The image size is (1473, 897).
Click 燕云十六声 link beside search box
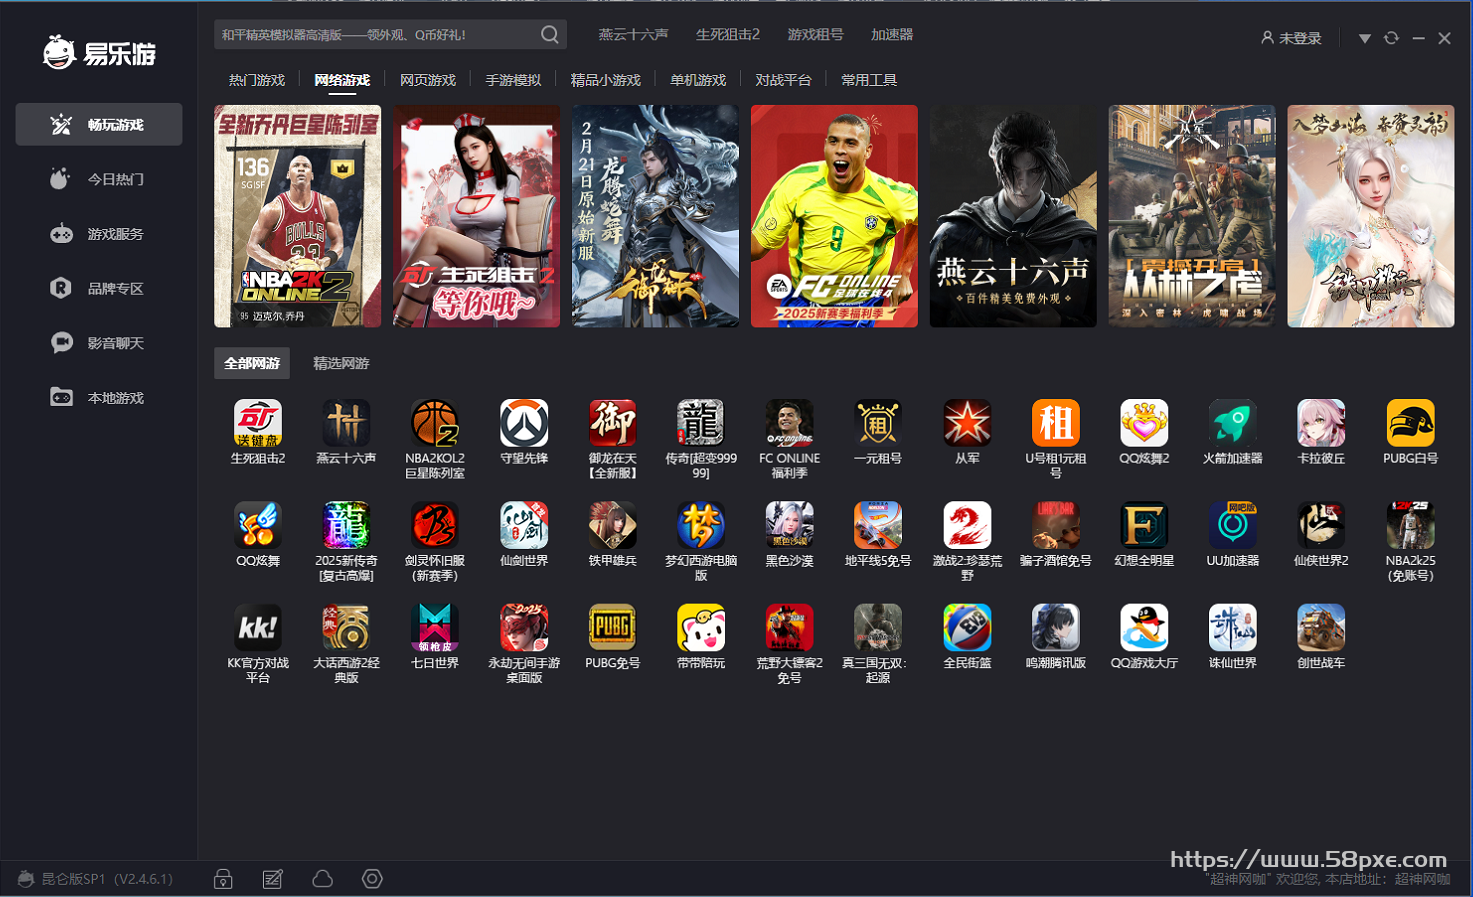coord(633,35)
